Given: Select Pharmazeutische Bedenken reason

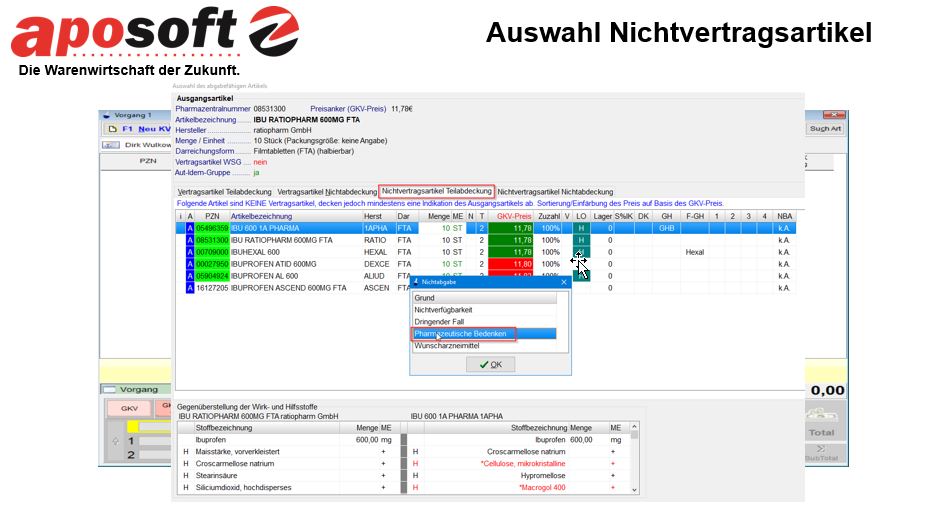Looking at the screenshot, I should click(485, 334).
